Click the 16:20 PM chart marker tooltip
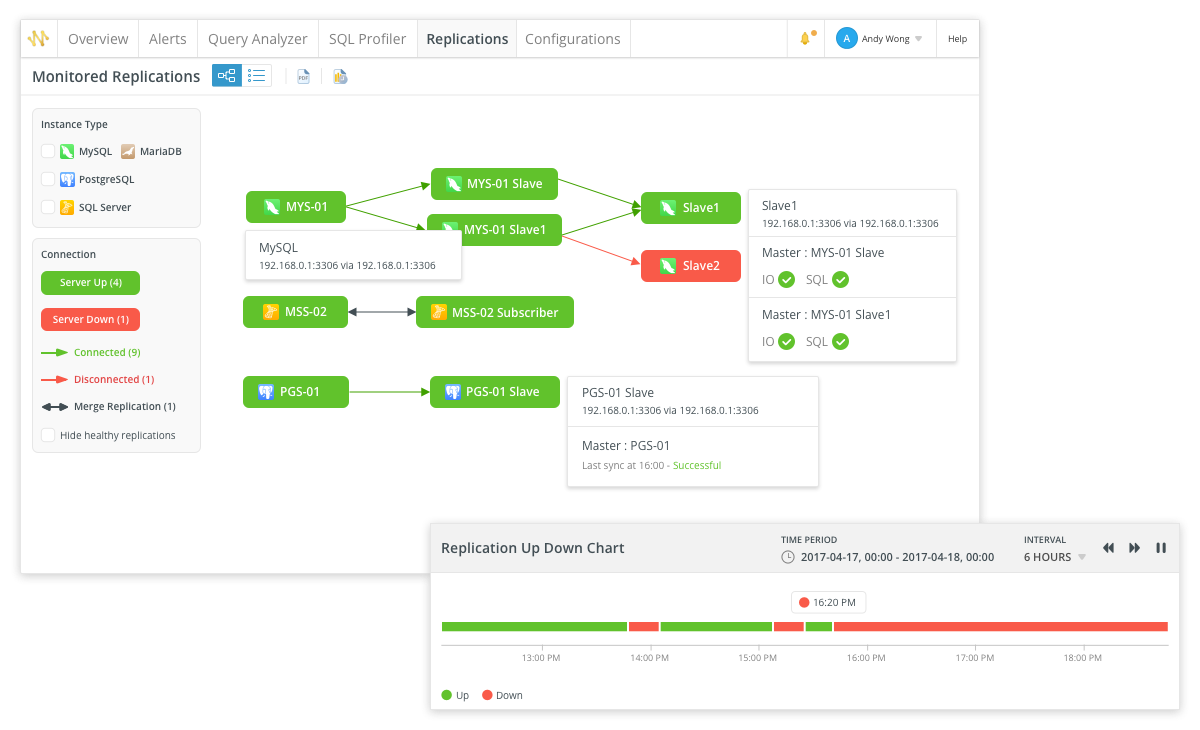 tap(829, 603)
